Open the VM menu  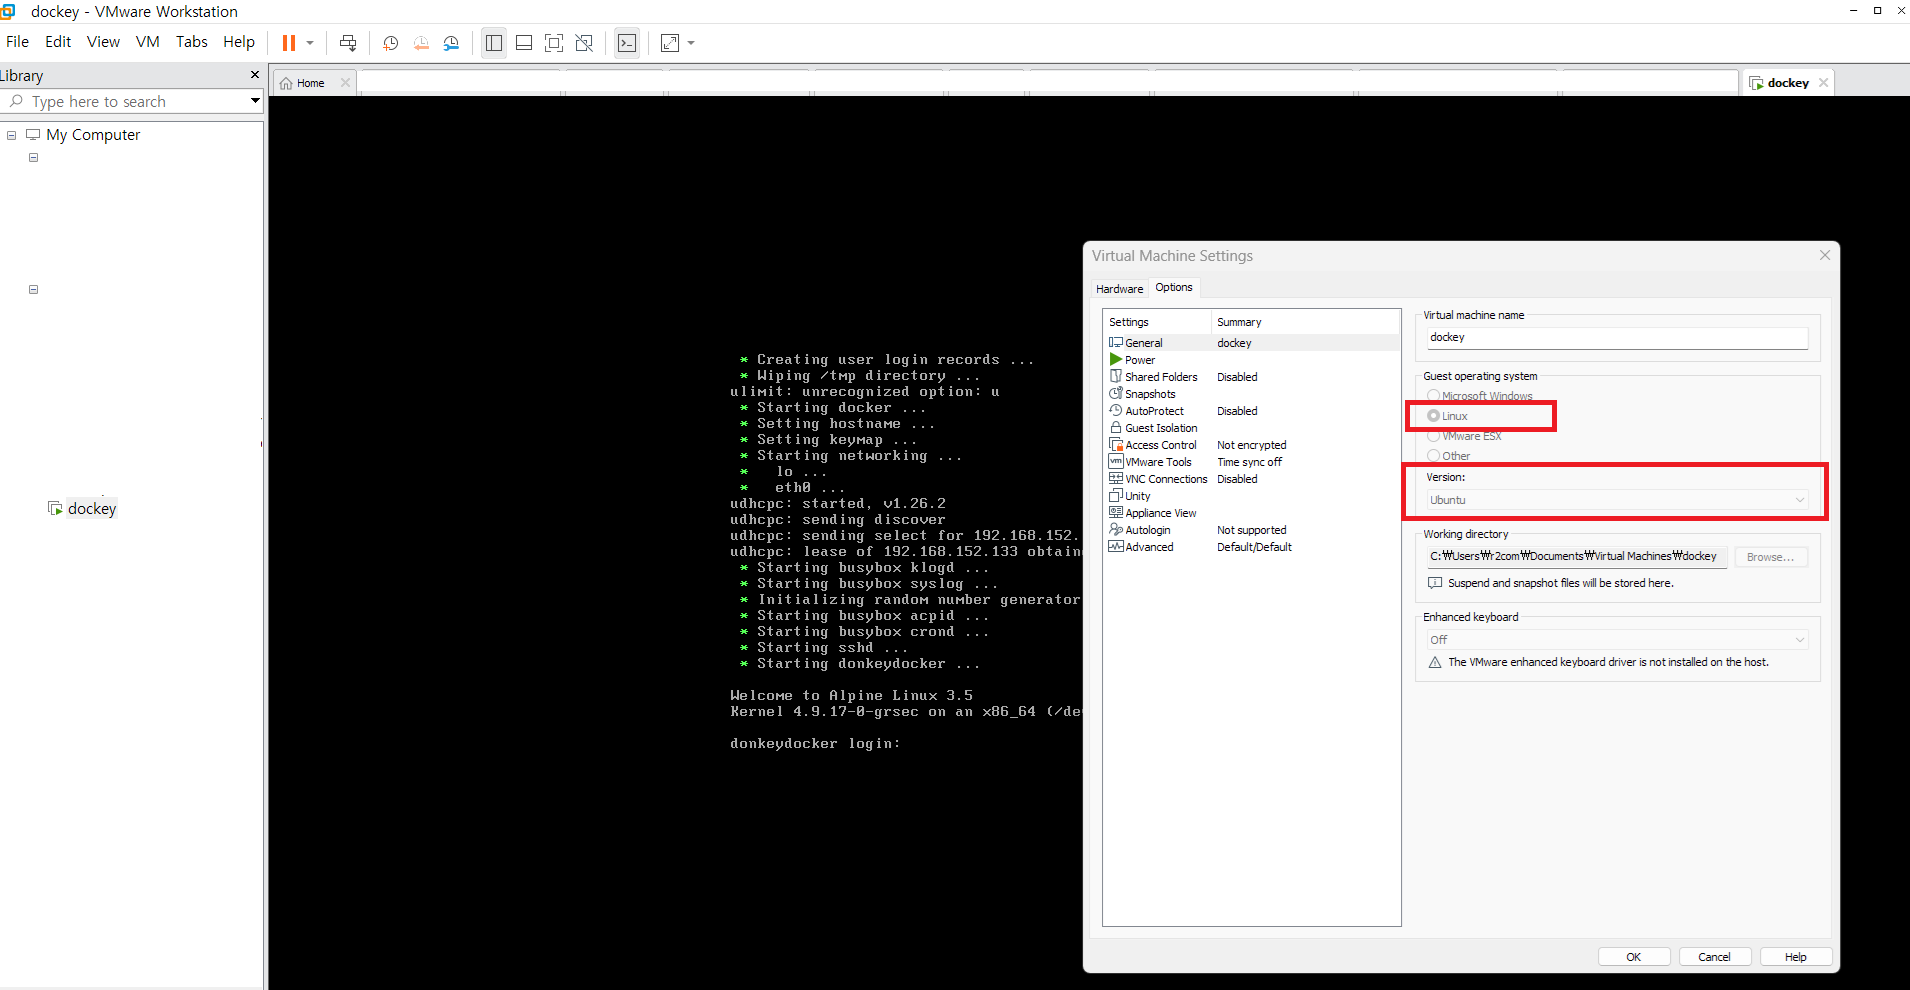point(148,42)
